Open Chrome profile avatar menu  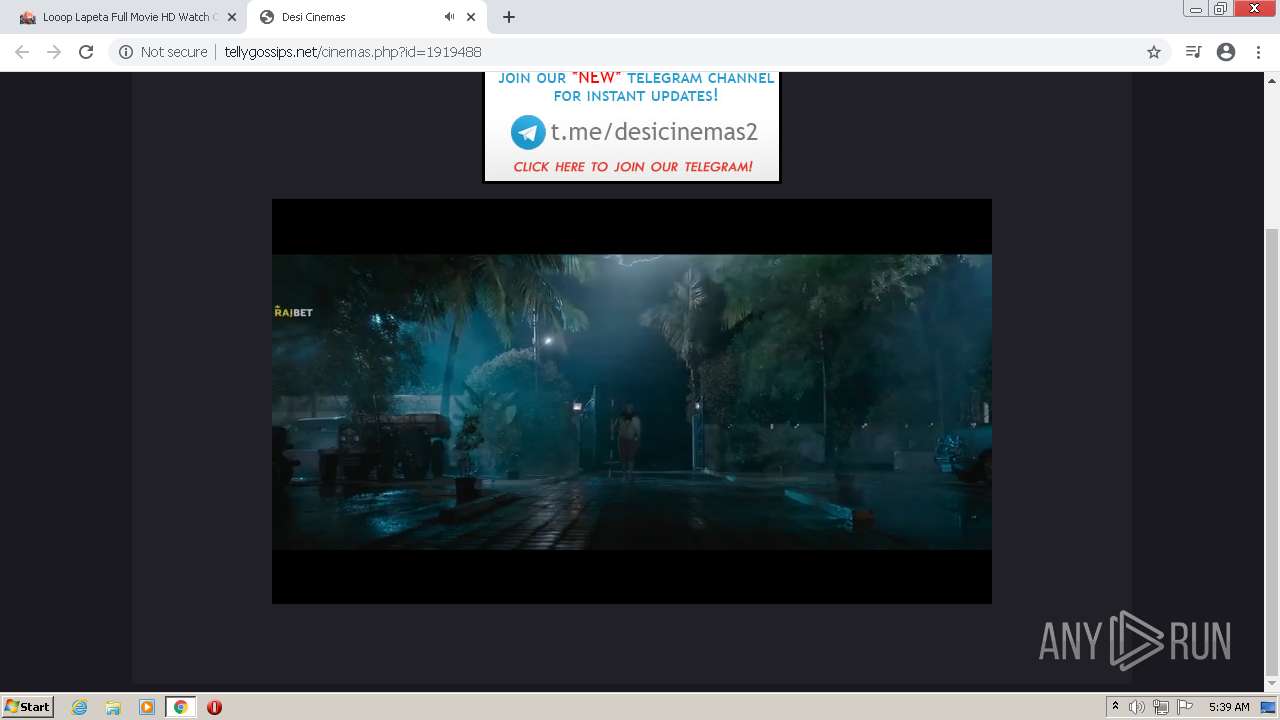1226,52
